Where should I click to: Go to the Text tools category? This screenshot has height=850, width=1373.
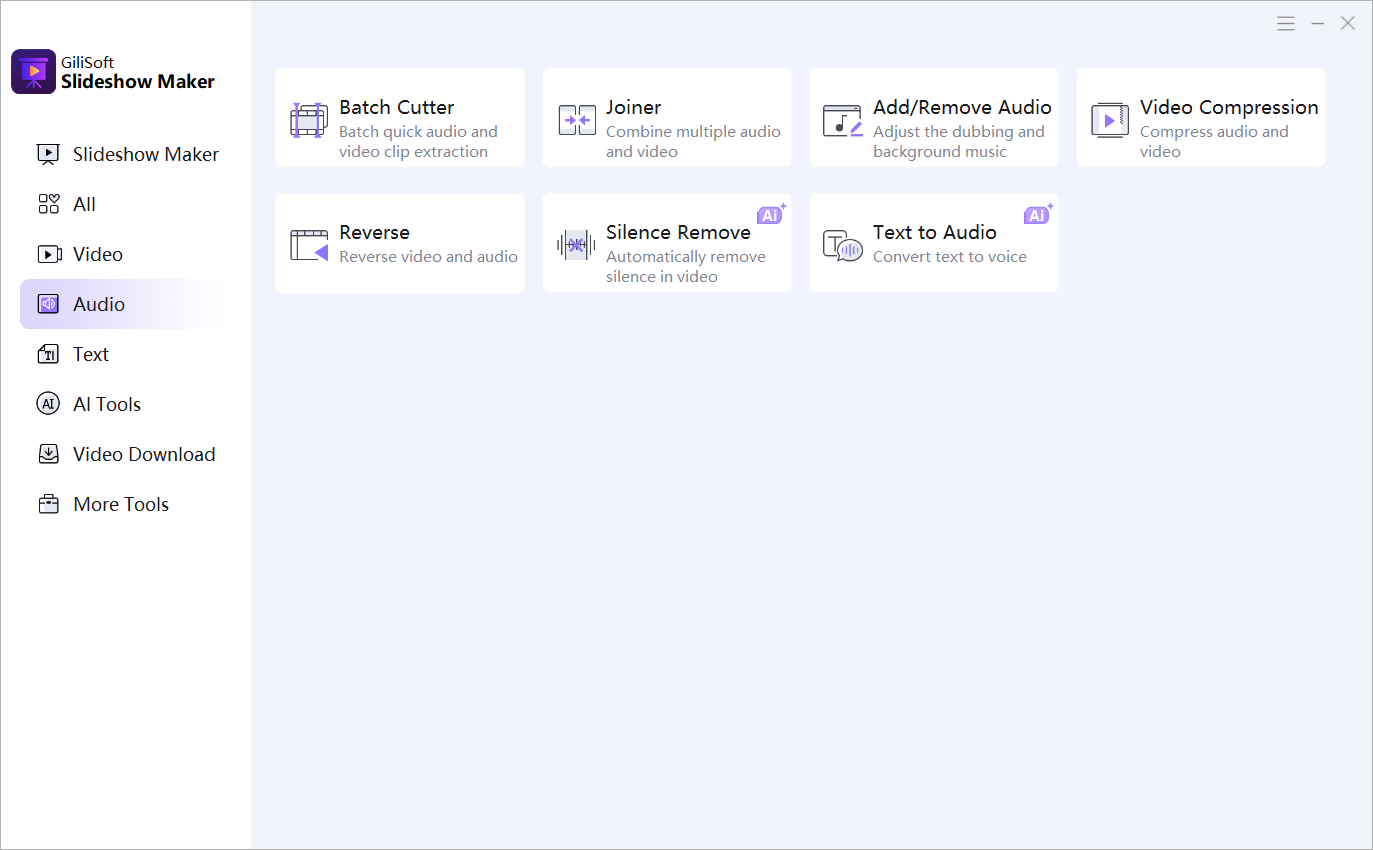tap(90, 354)
